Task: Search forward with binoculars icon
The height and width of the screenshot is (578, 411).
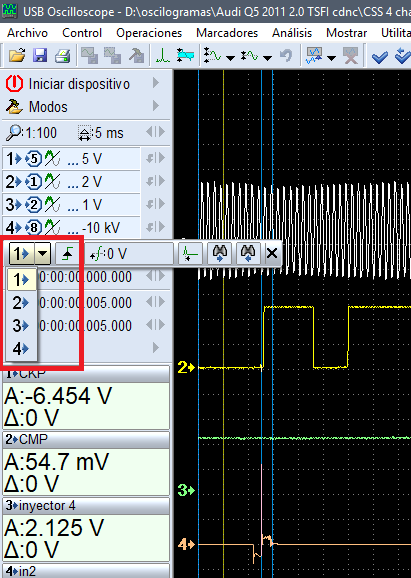Action: (x=220, y=254)
